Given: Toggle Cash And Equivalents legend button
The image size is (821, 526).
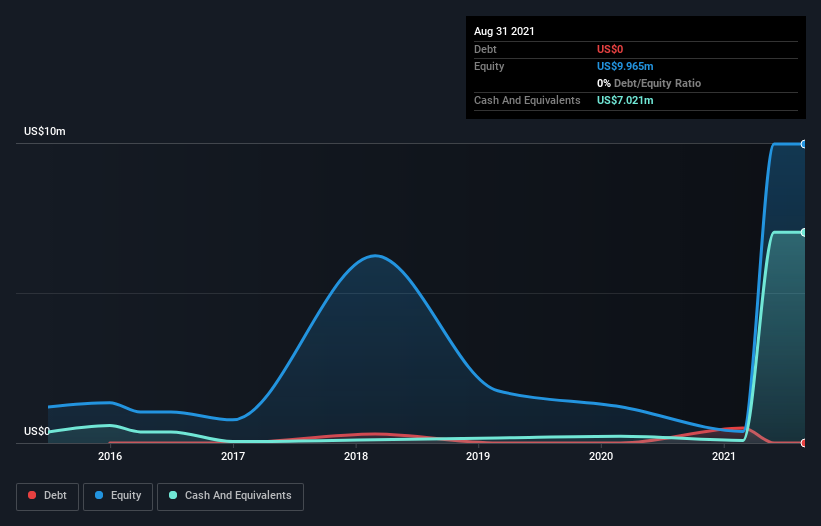Looking at the screenshot, I should [x=230, y=496].
